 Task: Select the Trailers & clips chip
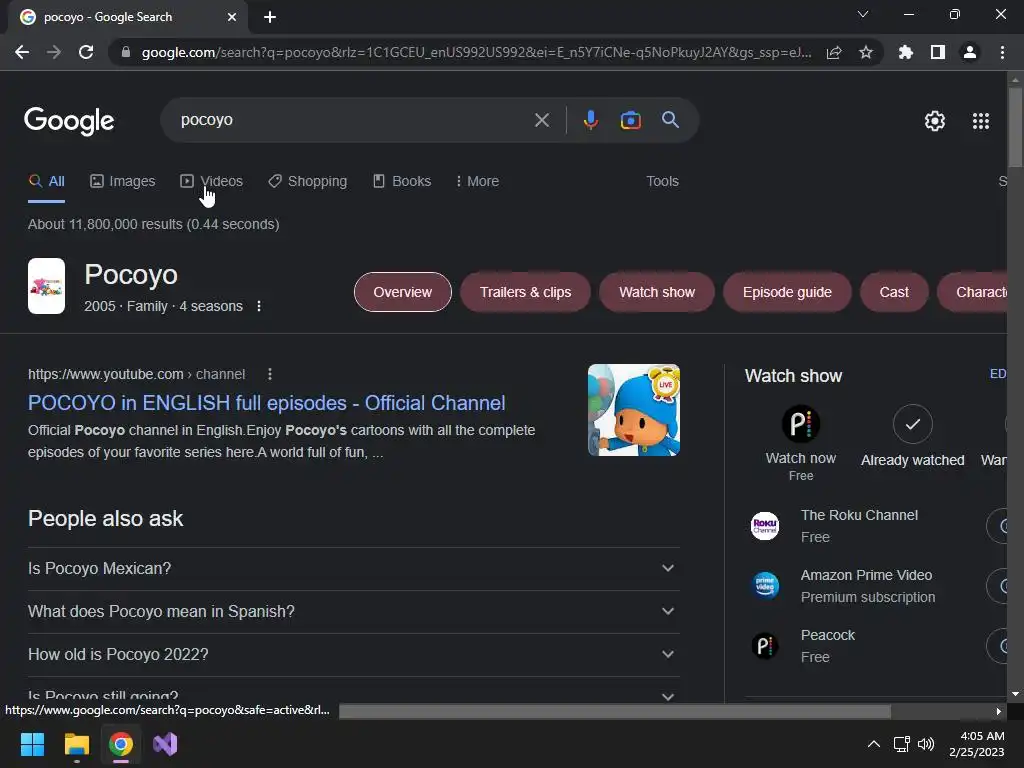point(525,292)
